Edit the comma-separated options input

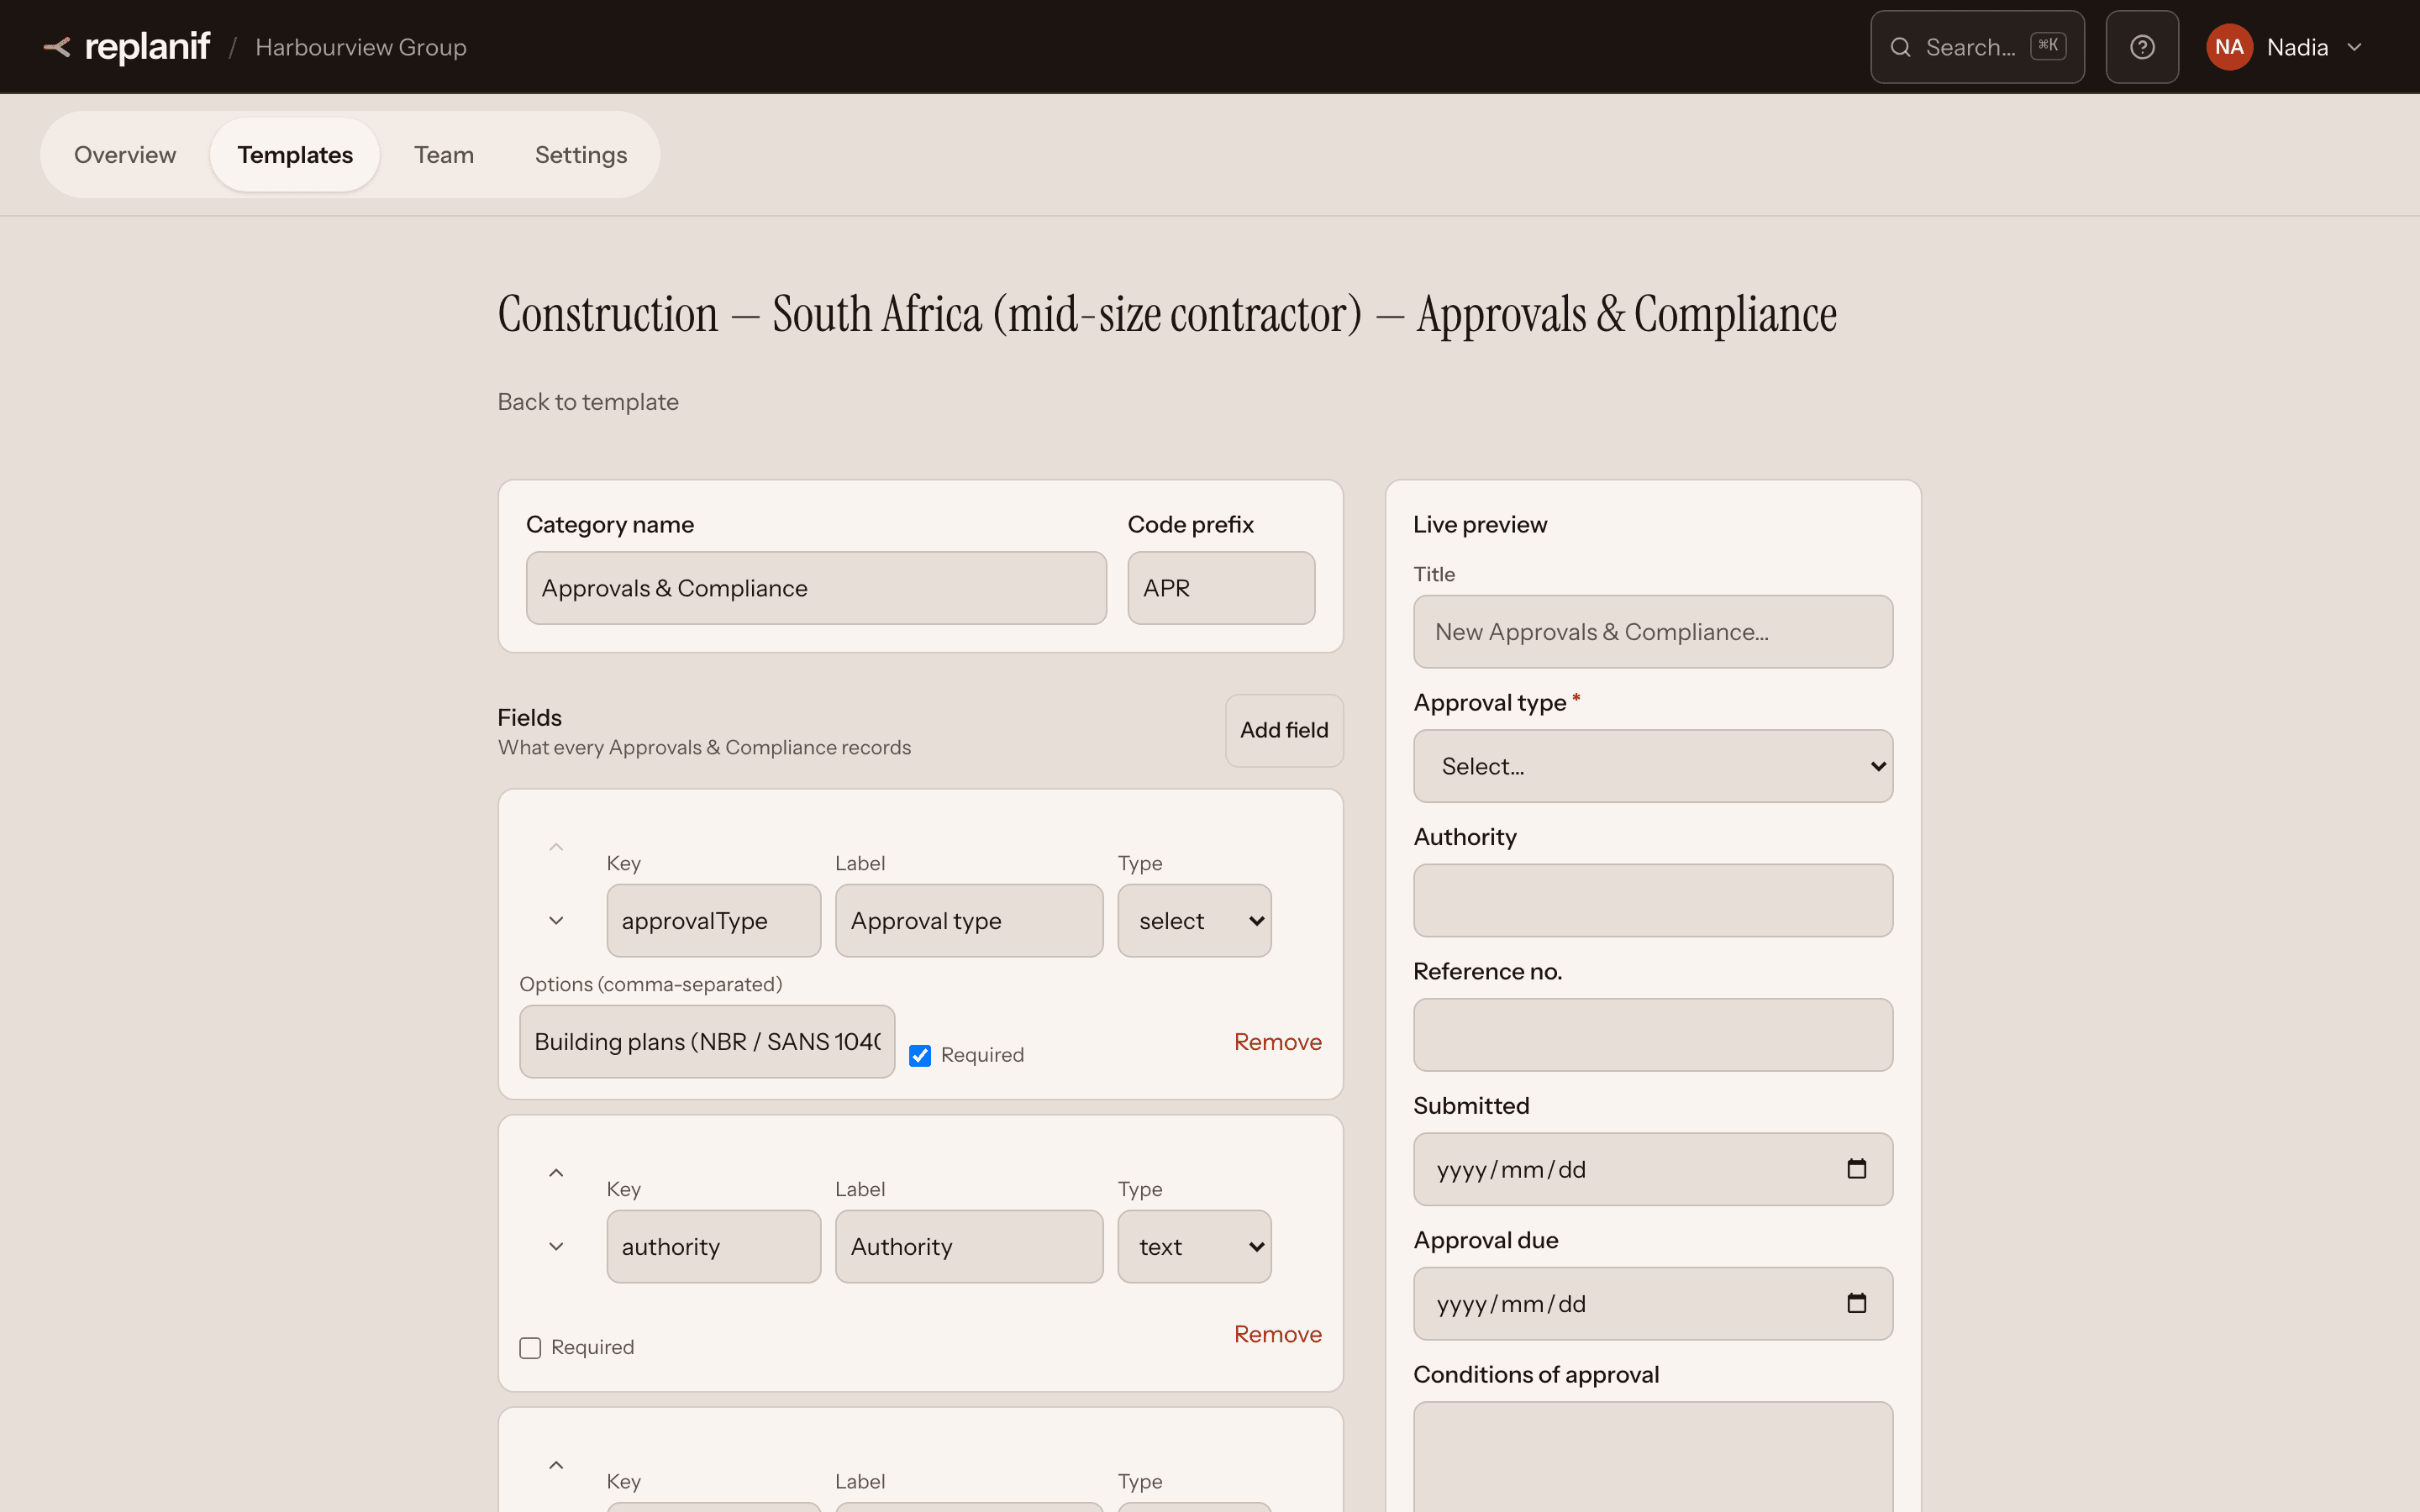(x=707, y=1042)
